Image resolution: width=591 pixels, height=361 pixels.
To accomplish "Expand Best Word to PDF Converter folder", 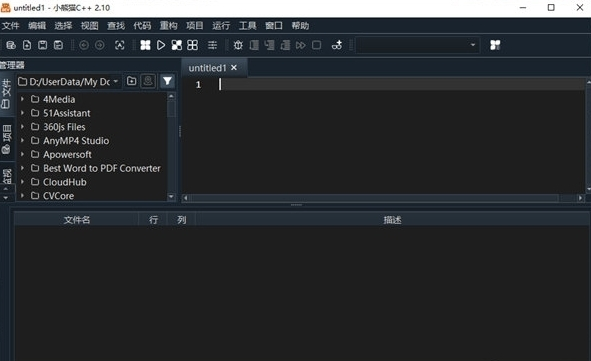I will 22,168.
